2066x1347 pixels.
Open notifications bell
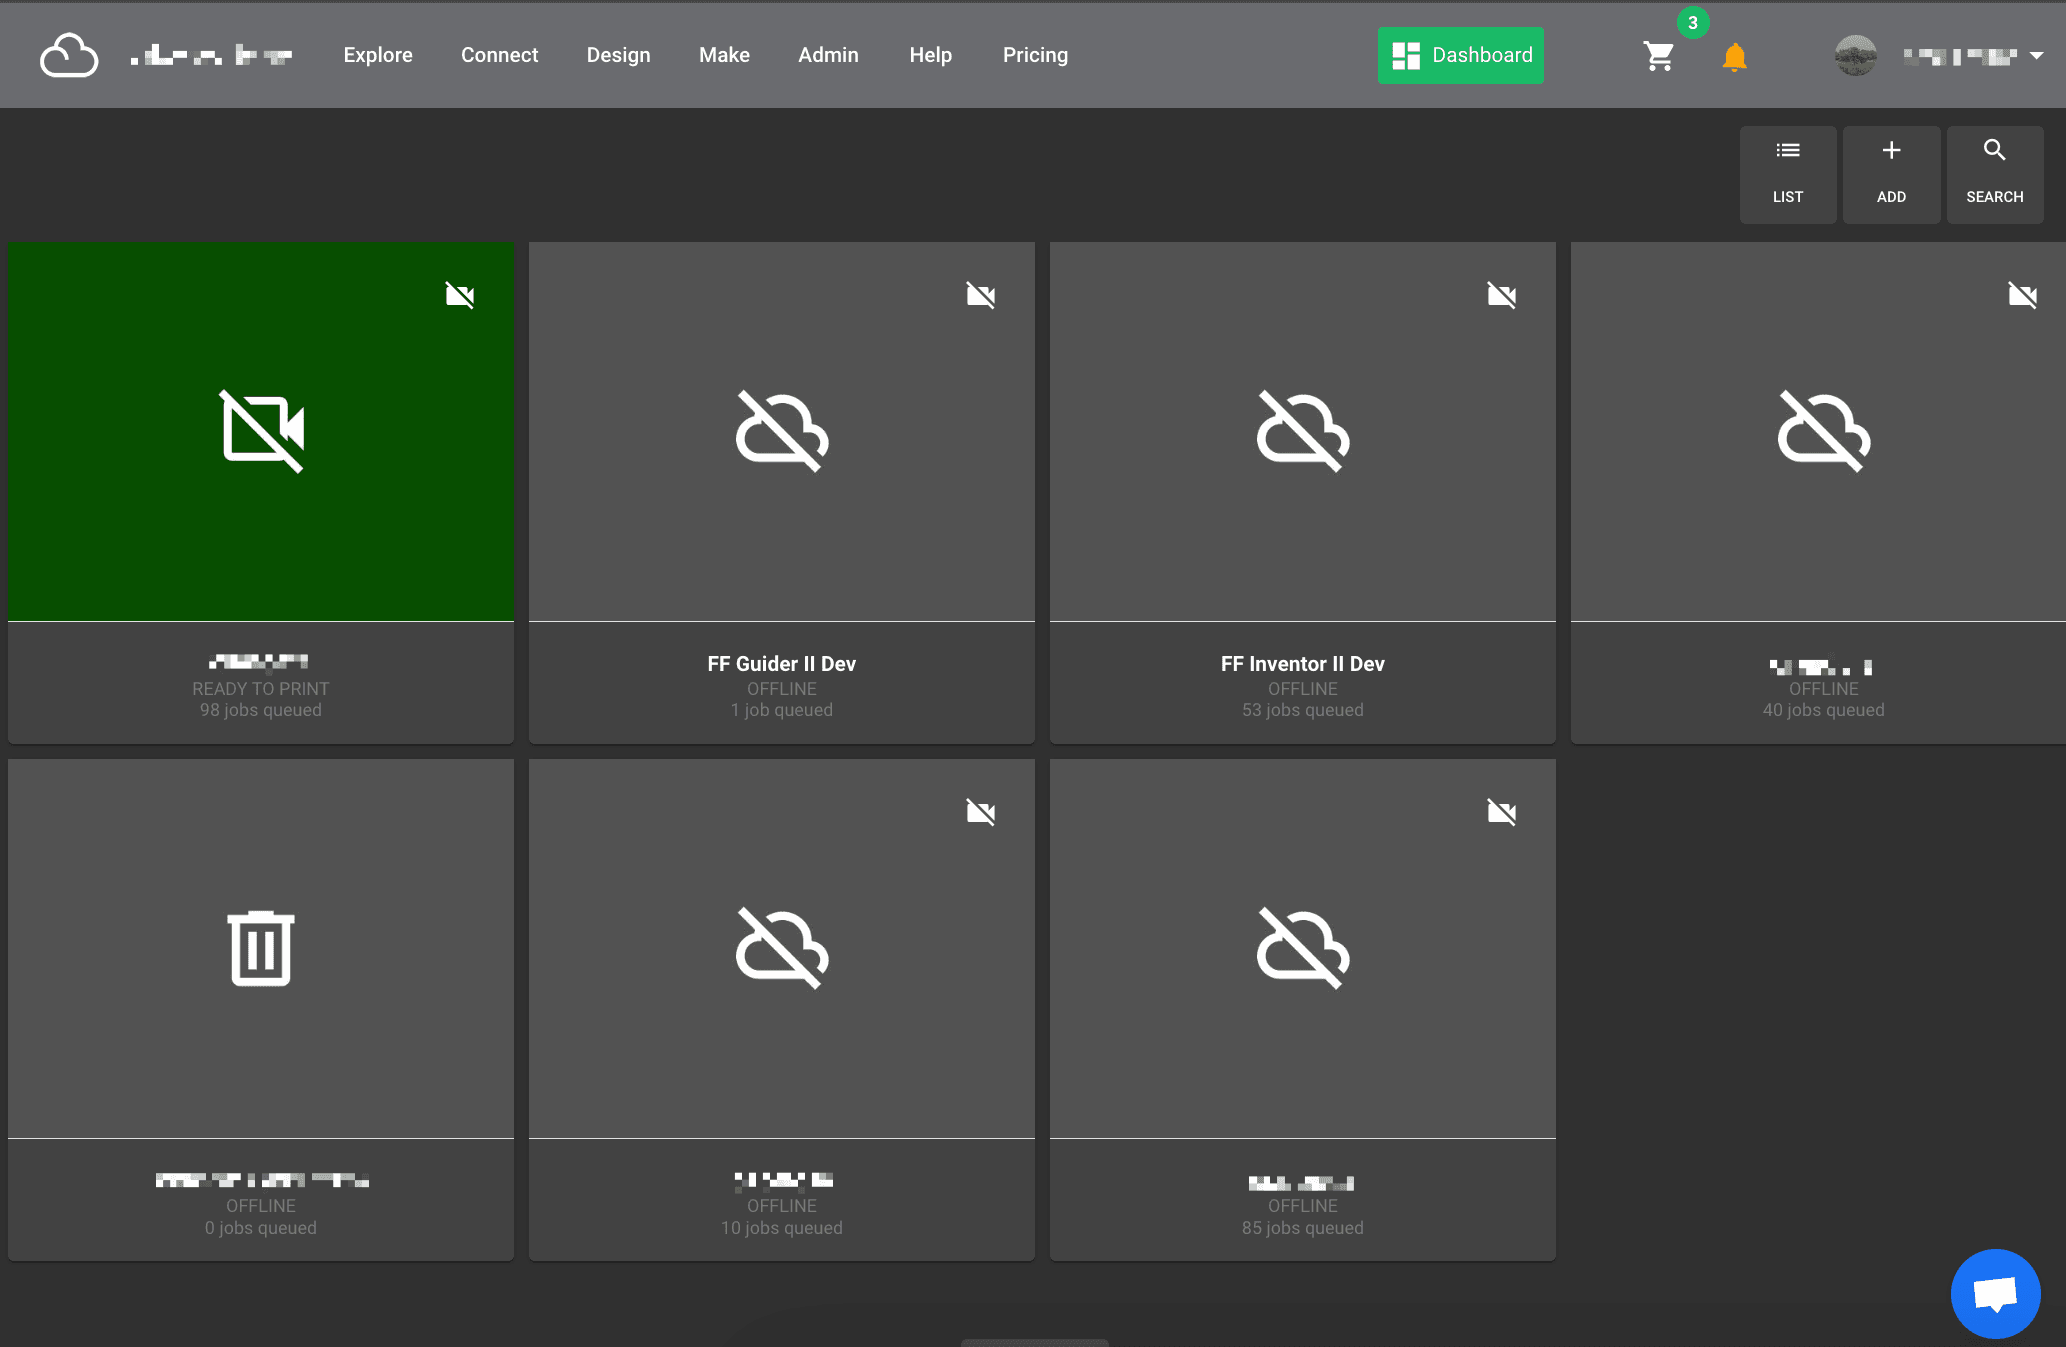pos(1735,57)
